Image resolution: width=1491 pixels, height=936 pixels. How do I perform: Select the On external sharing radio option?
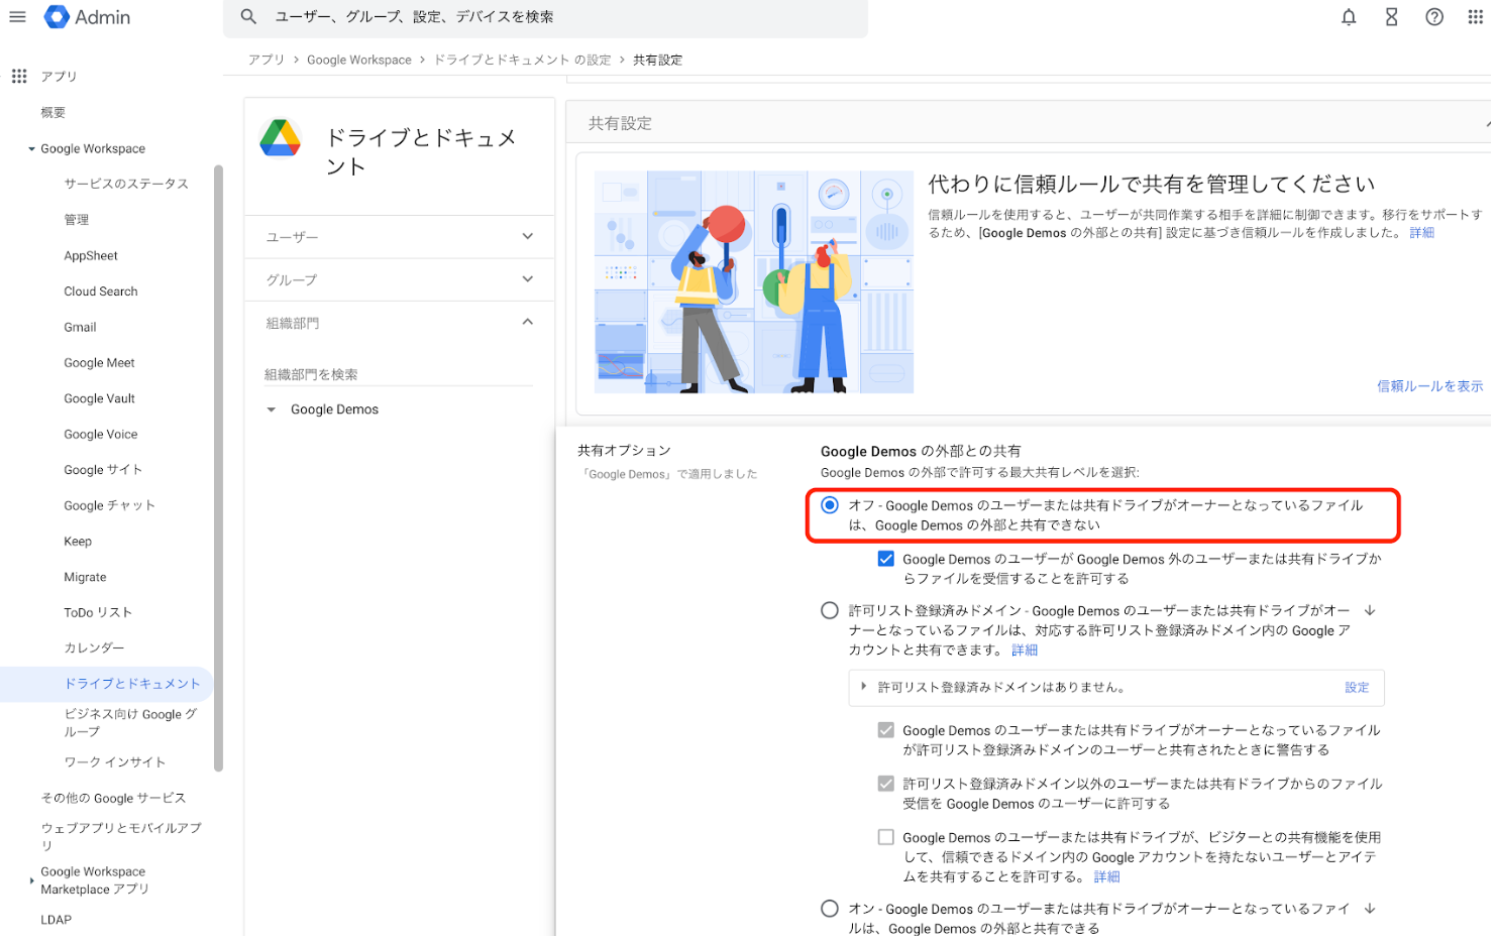point(829,908)
